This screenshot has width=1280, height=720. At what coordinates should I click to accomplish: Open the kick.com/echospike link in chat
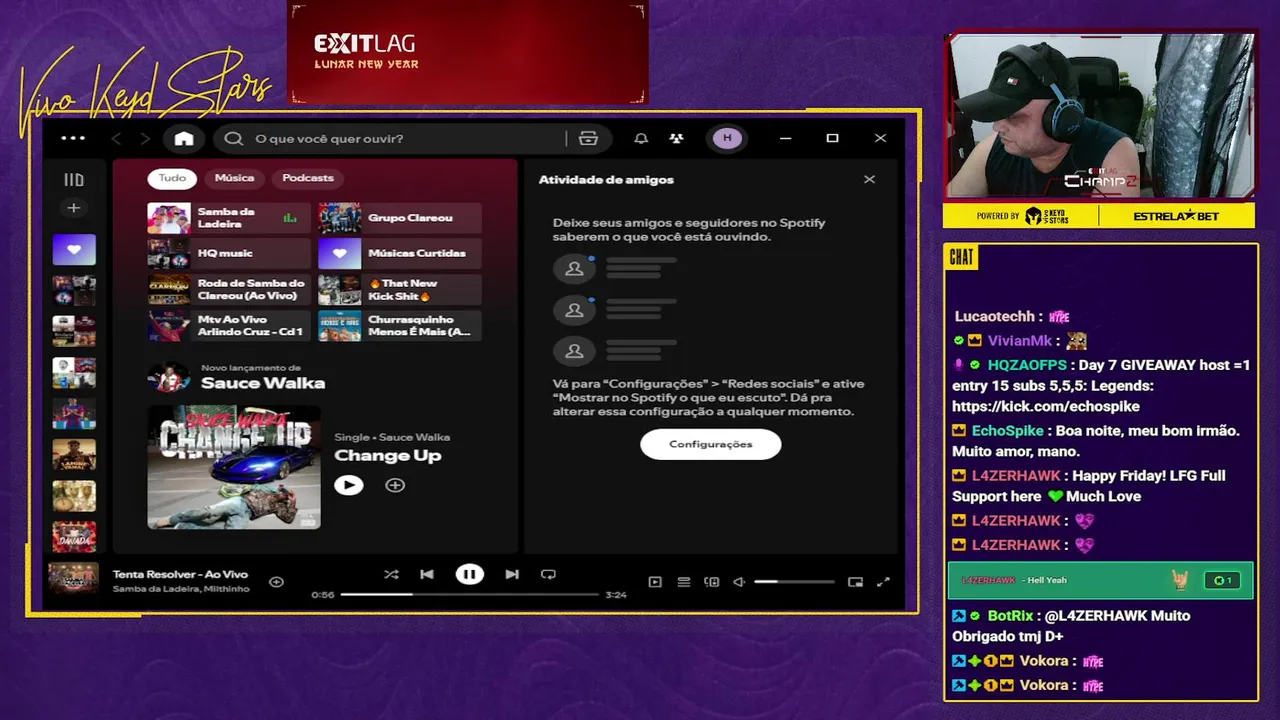pos(1046,407)
